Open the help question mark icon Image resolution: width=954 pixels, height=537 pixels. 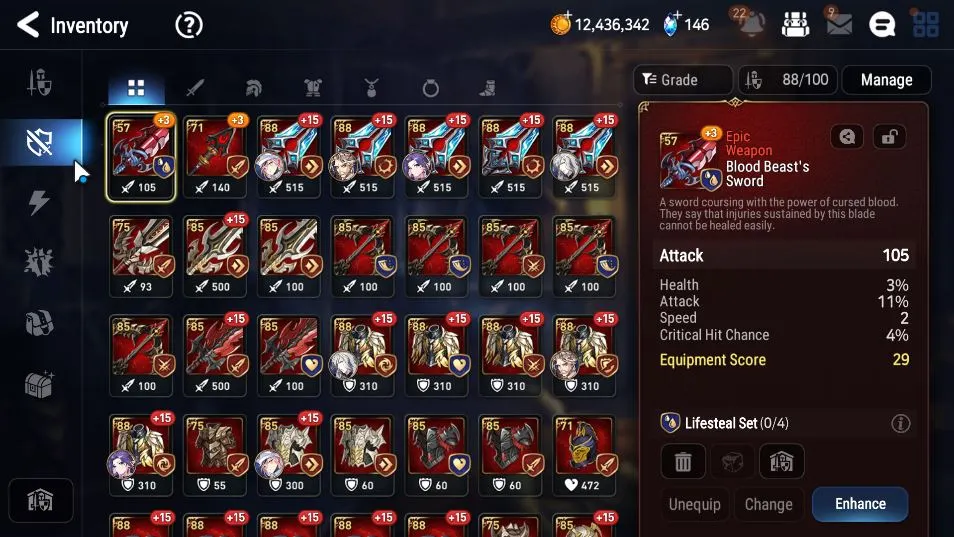point(189,26)
